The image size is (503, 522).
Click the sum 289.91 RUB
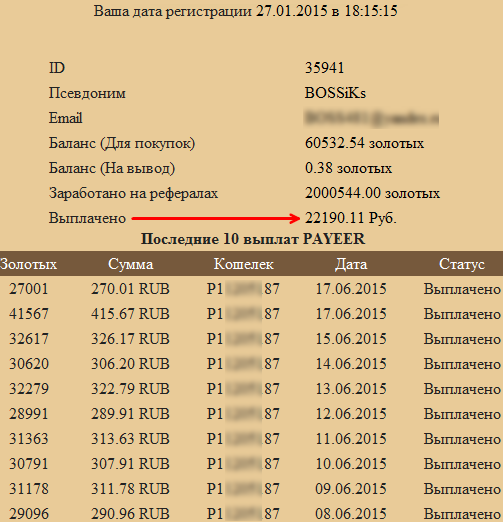(130, 414)
